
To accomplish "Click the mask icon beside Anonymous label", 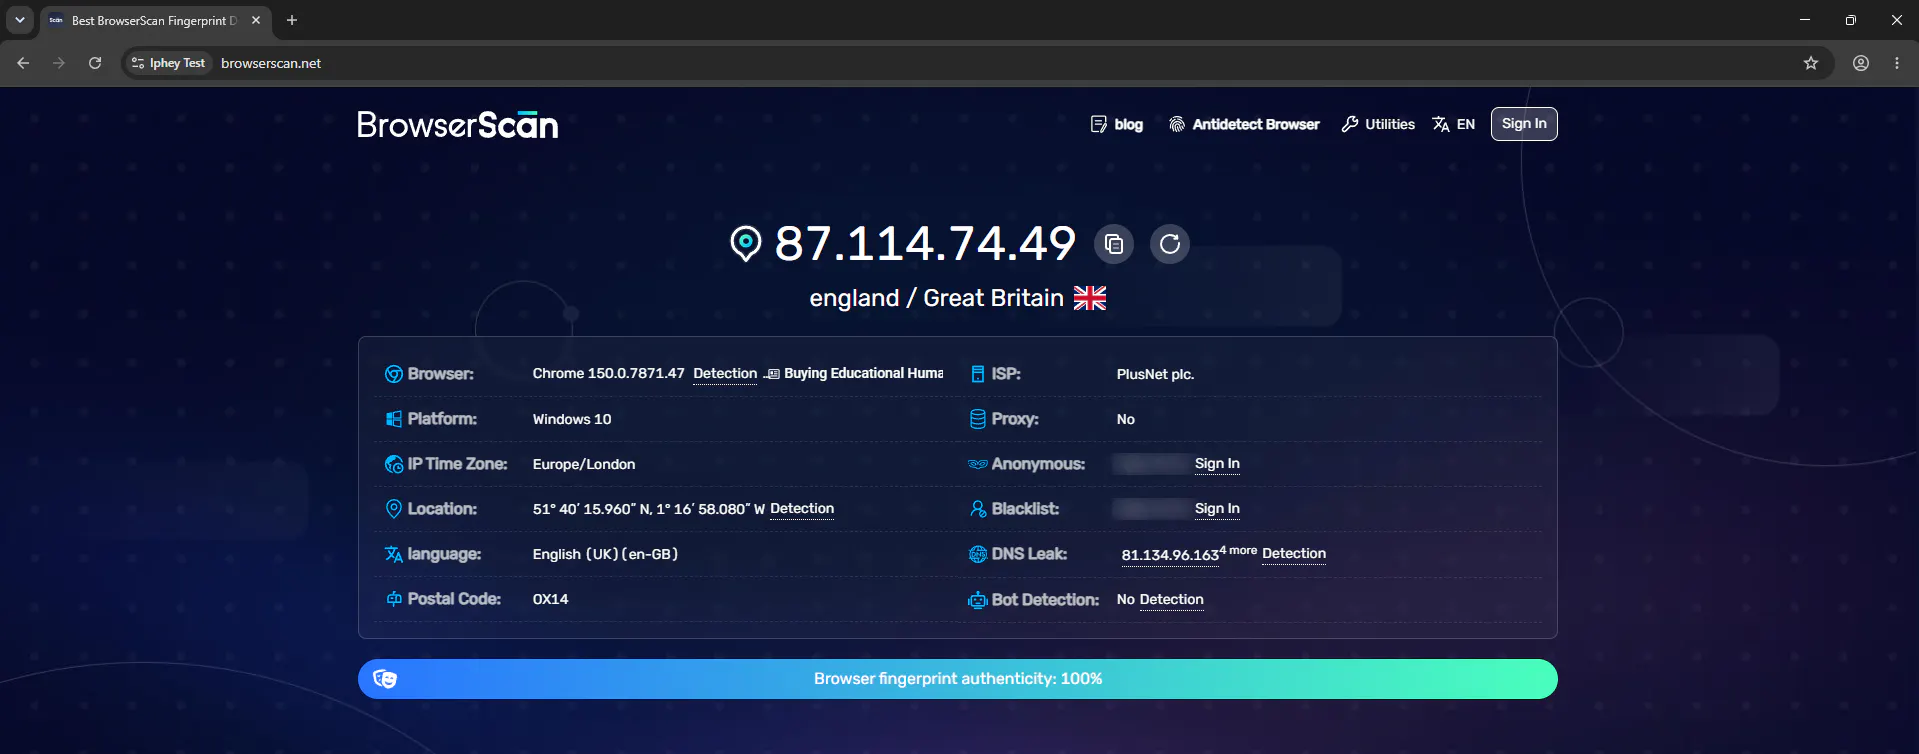I will click(x=978, y=464).
